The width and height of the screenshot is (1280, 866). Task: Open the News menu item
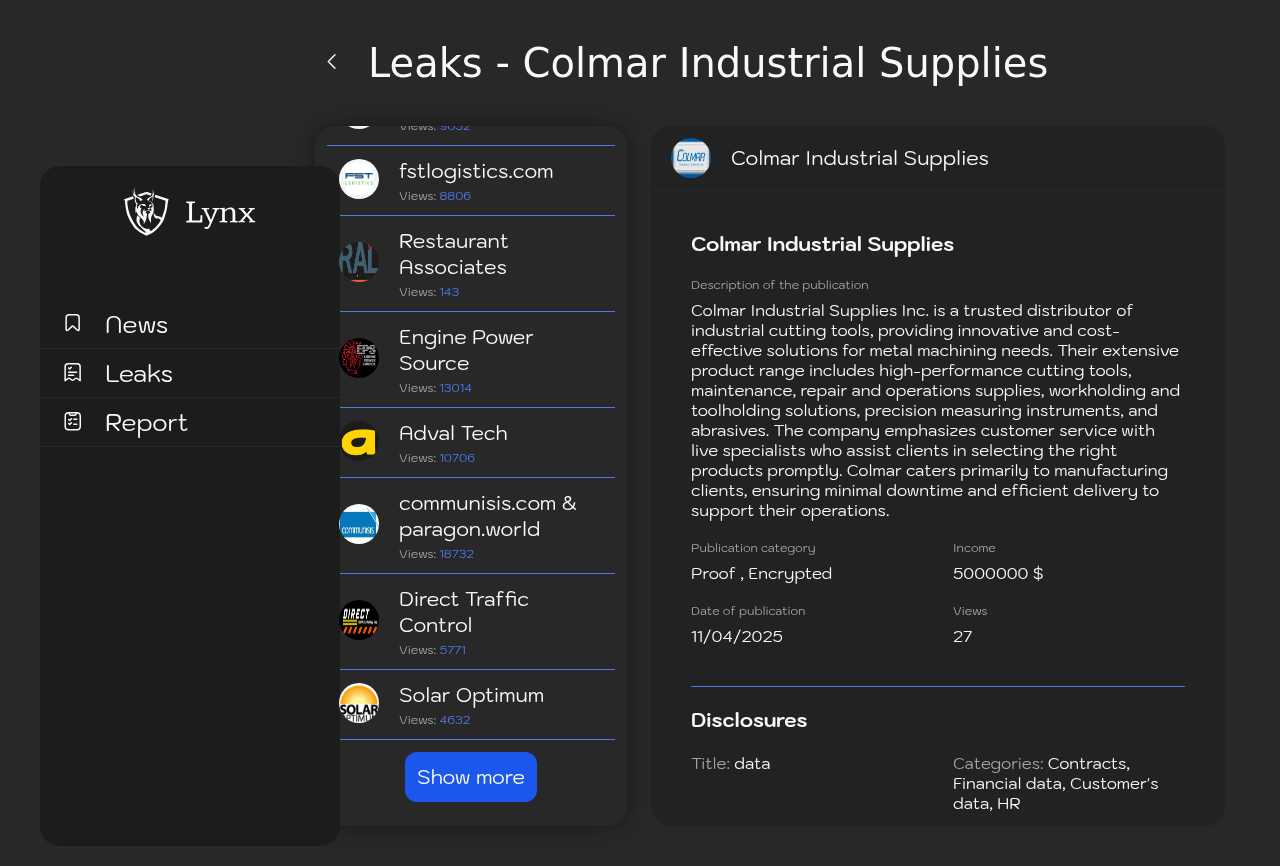[190, 324]
